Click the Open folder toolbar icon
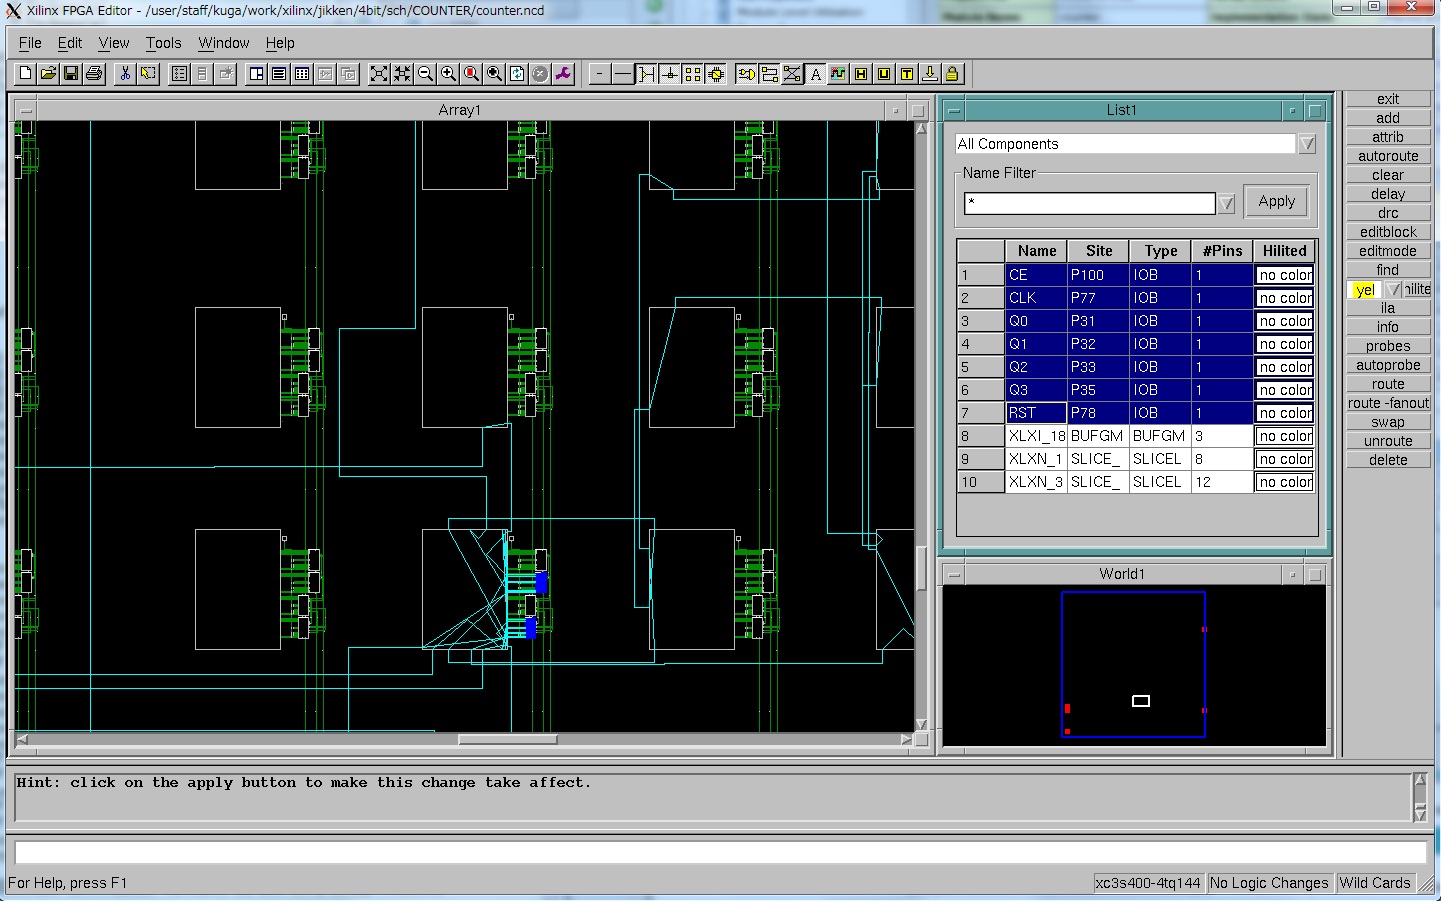 click(x=48, y=74)
